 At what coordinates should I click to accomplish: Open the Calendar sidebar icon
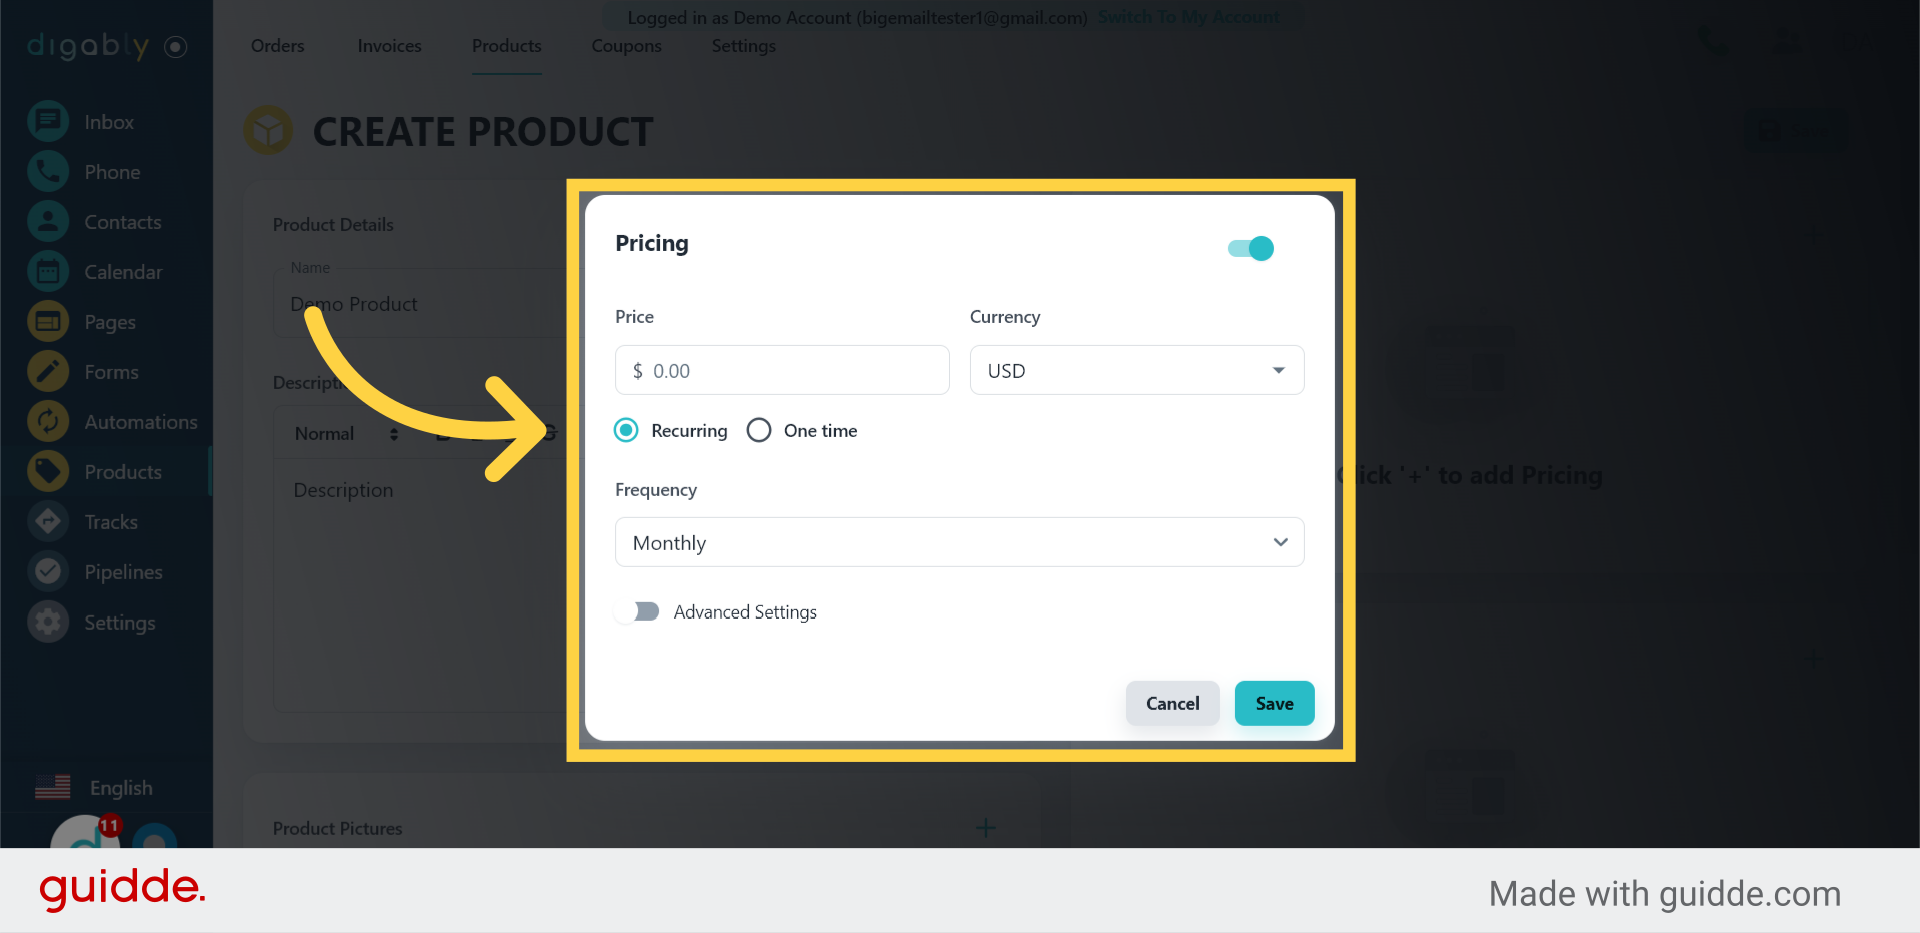pos(48,272)
